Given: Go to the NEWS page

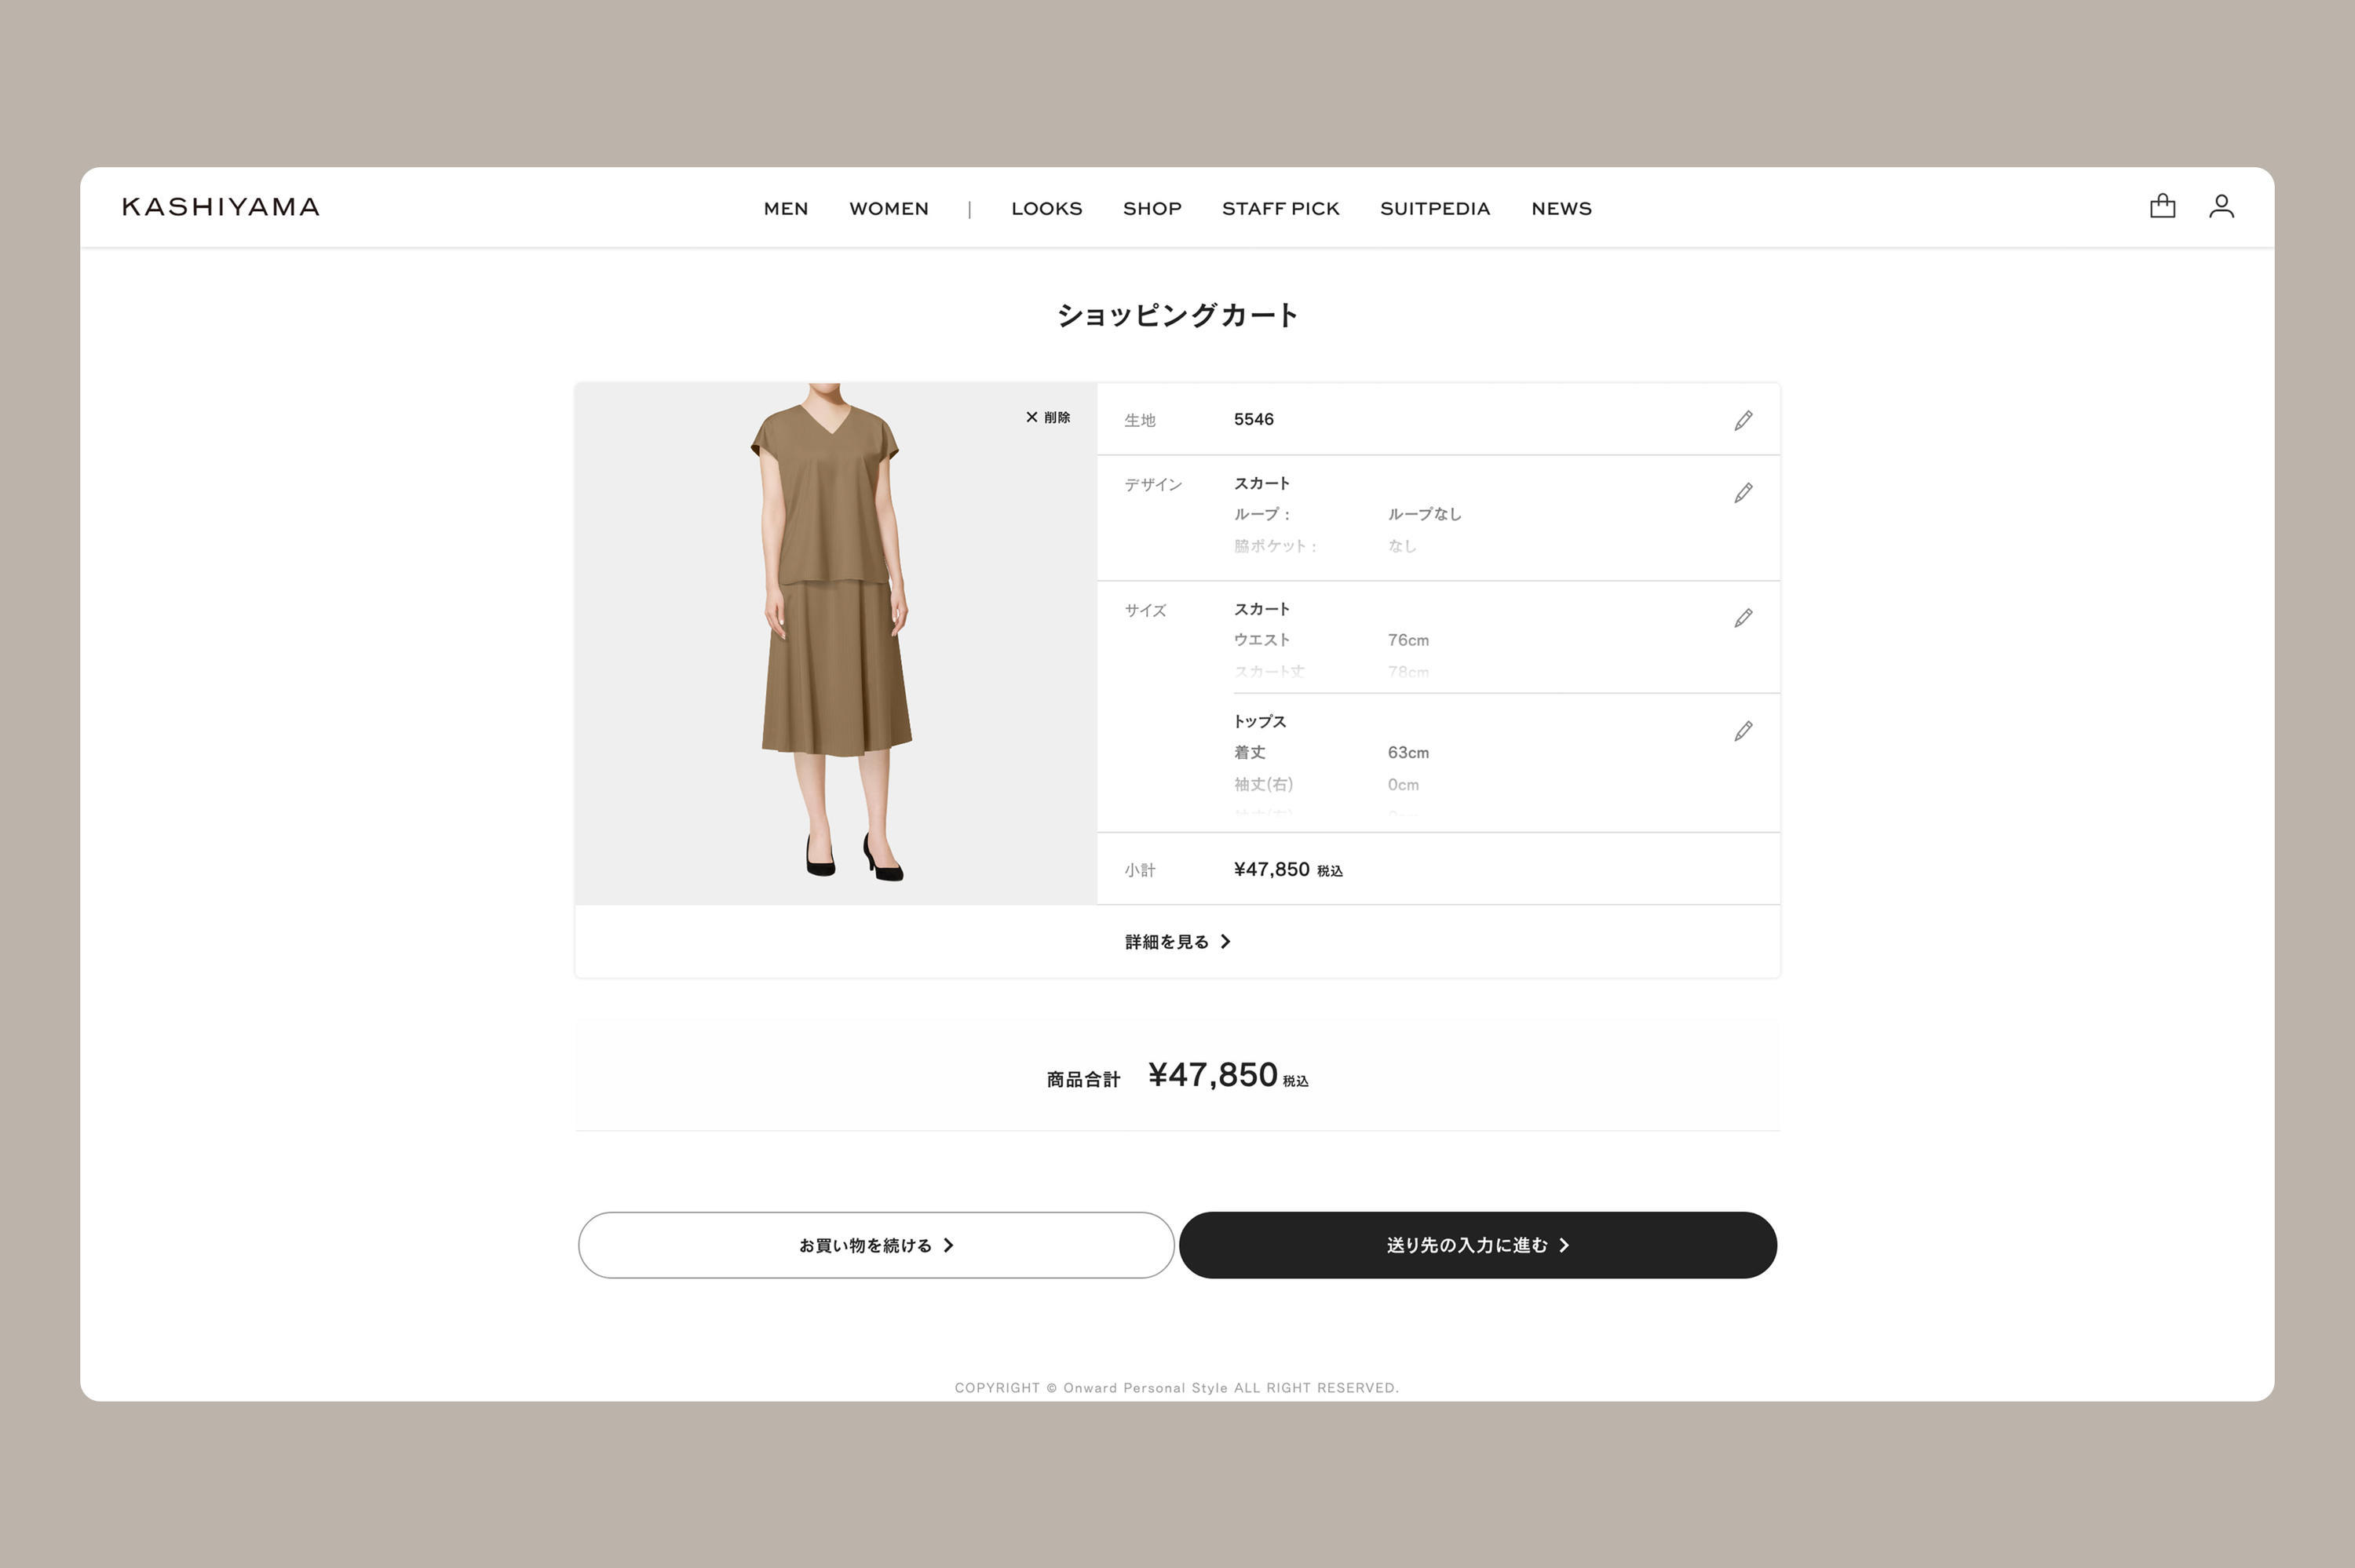Looking at the screenshot, I should pyautogui.click(x=1561, y=208).
